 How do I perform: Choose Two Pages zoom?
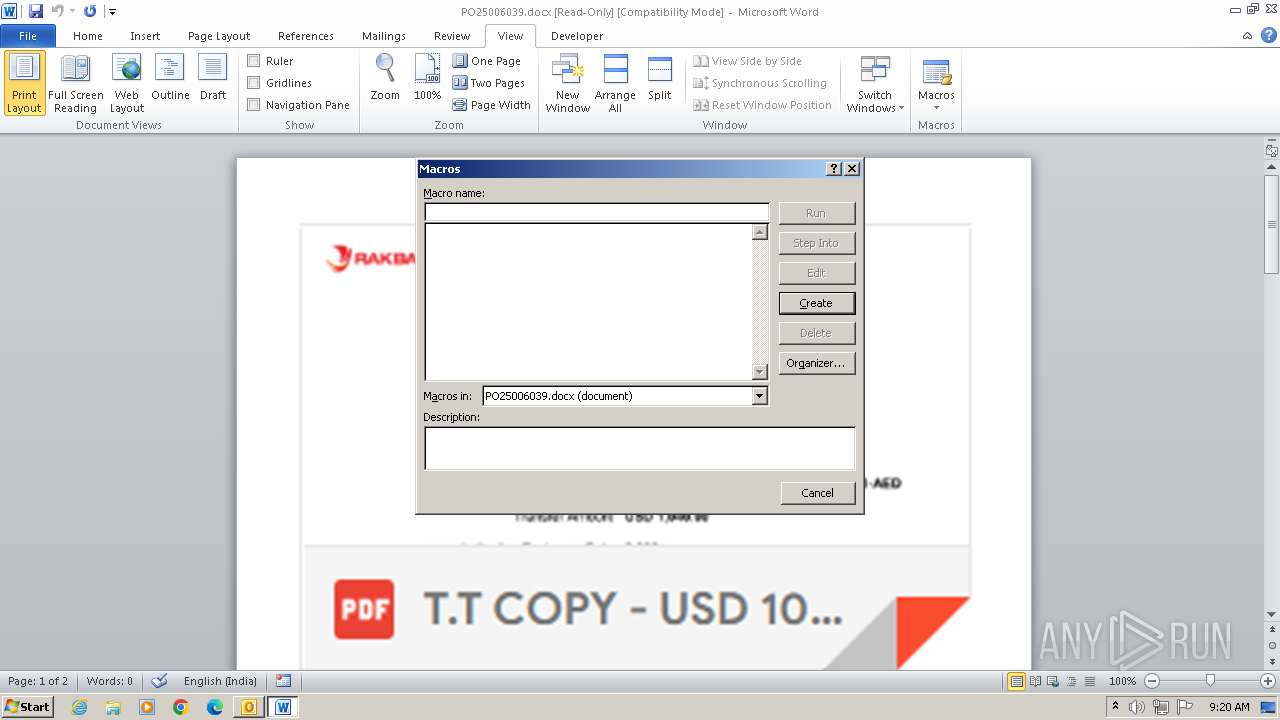click(x=489, y=83)
